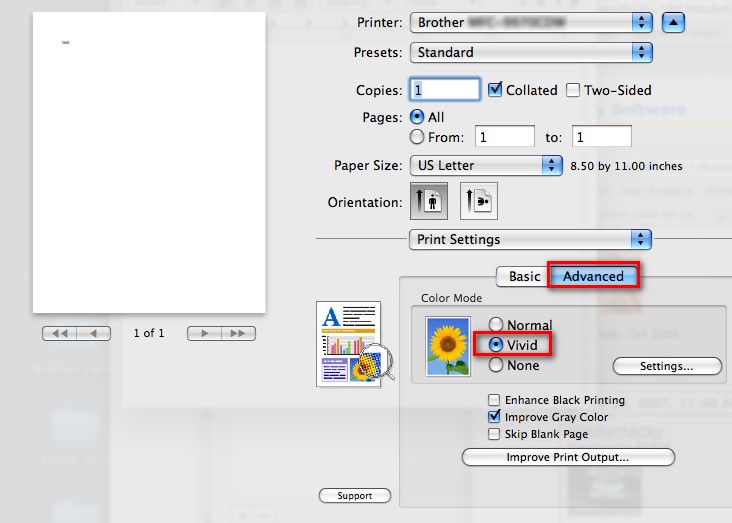Enable Enhance Black Printing
The image size is (732, 523).
[x=494, y=400]
